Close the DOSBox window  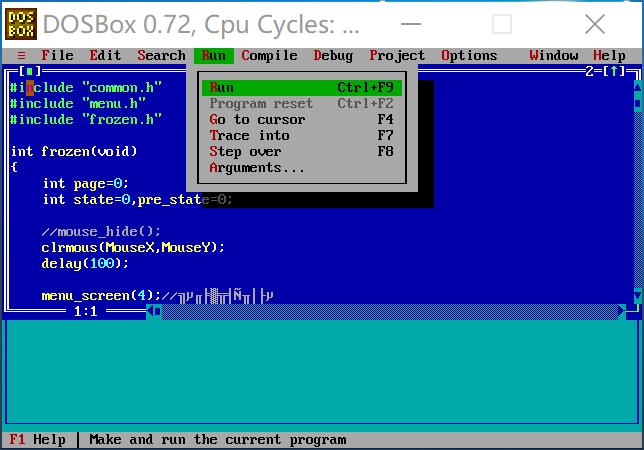(x=595, y=24)
